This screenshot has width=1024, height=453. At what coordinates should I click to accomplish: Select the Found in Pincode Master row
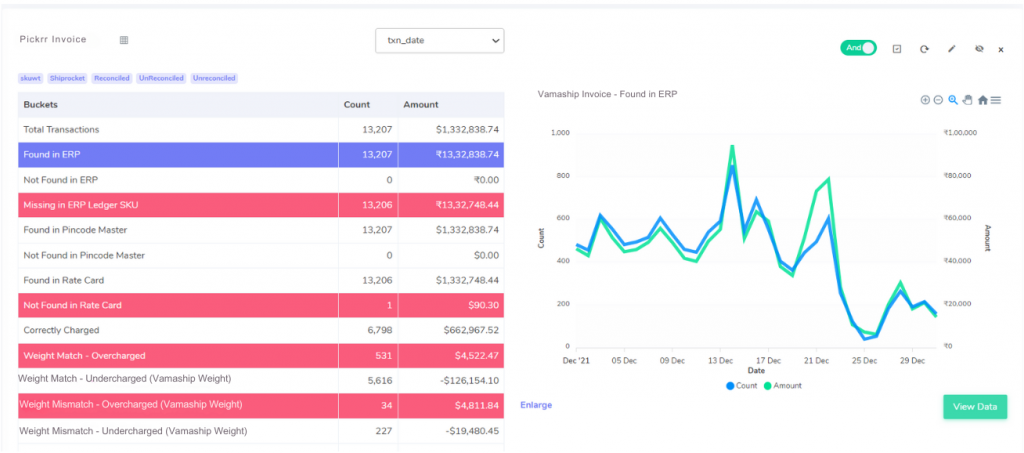(x=261, y=230)
